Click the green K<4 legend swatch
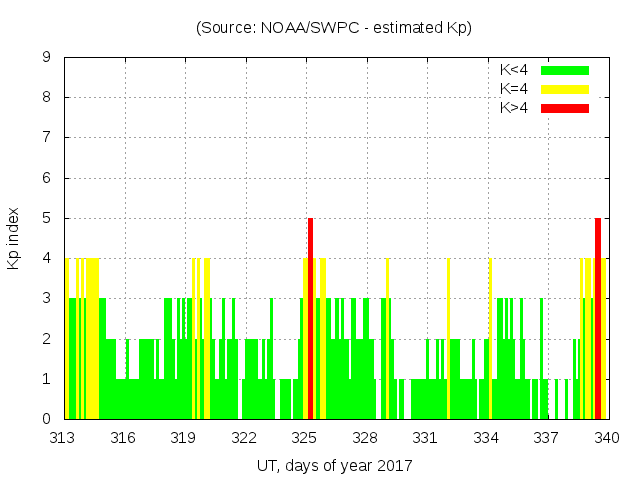This screenshot has height=480, width=640. (x=565, y=70)
